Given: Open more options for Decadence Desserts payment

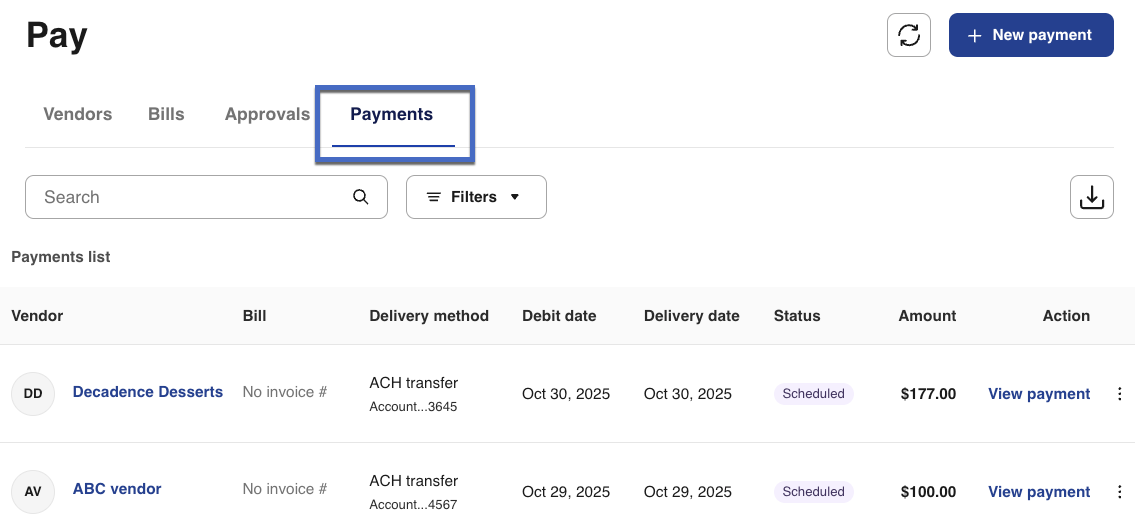Looking at the screenshot, I should pos(1119,394).
